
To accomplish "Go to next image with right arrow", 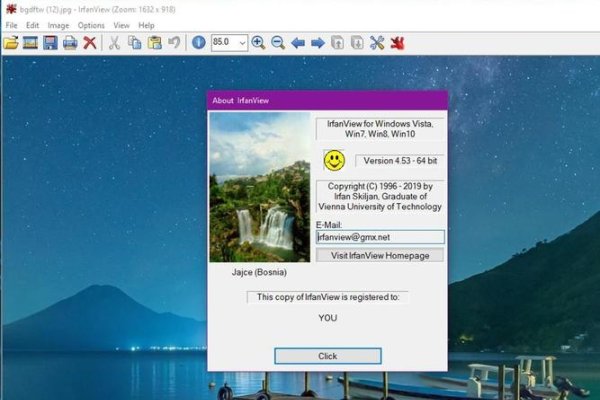I will (317, 43).
